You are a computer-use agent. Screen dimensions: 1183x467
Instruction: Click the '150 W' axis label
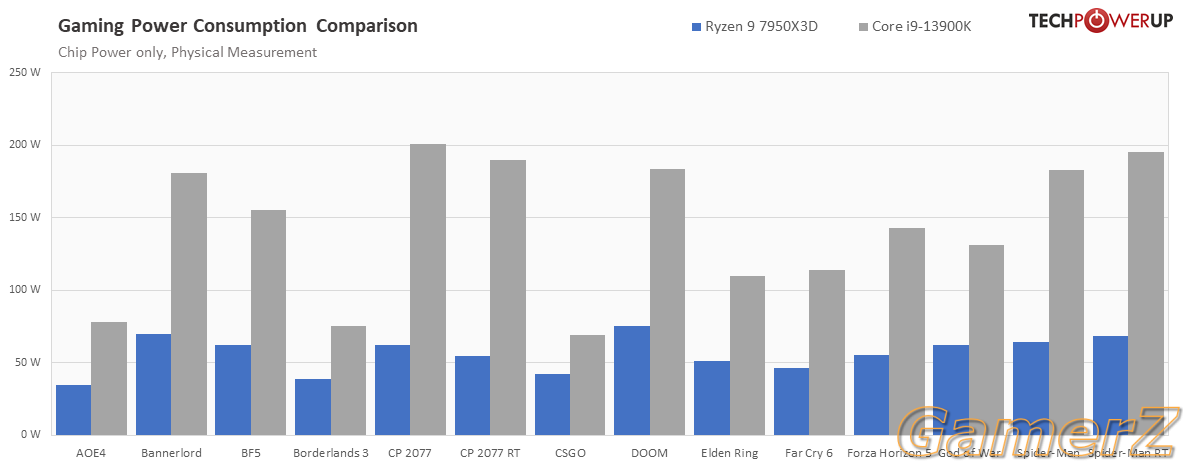tap(25, 218)
